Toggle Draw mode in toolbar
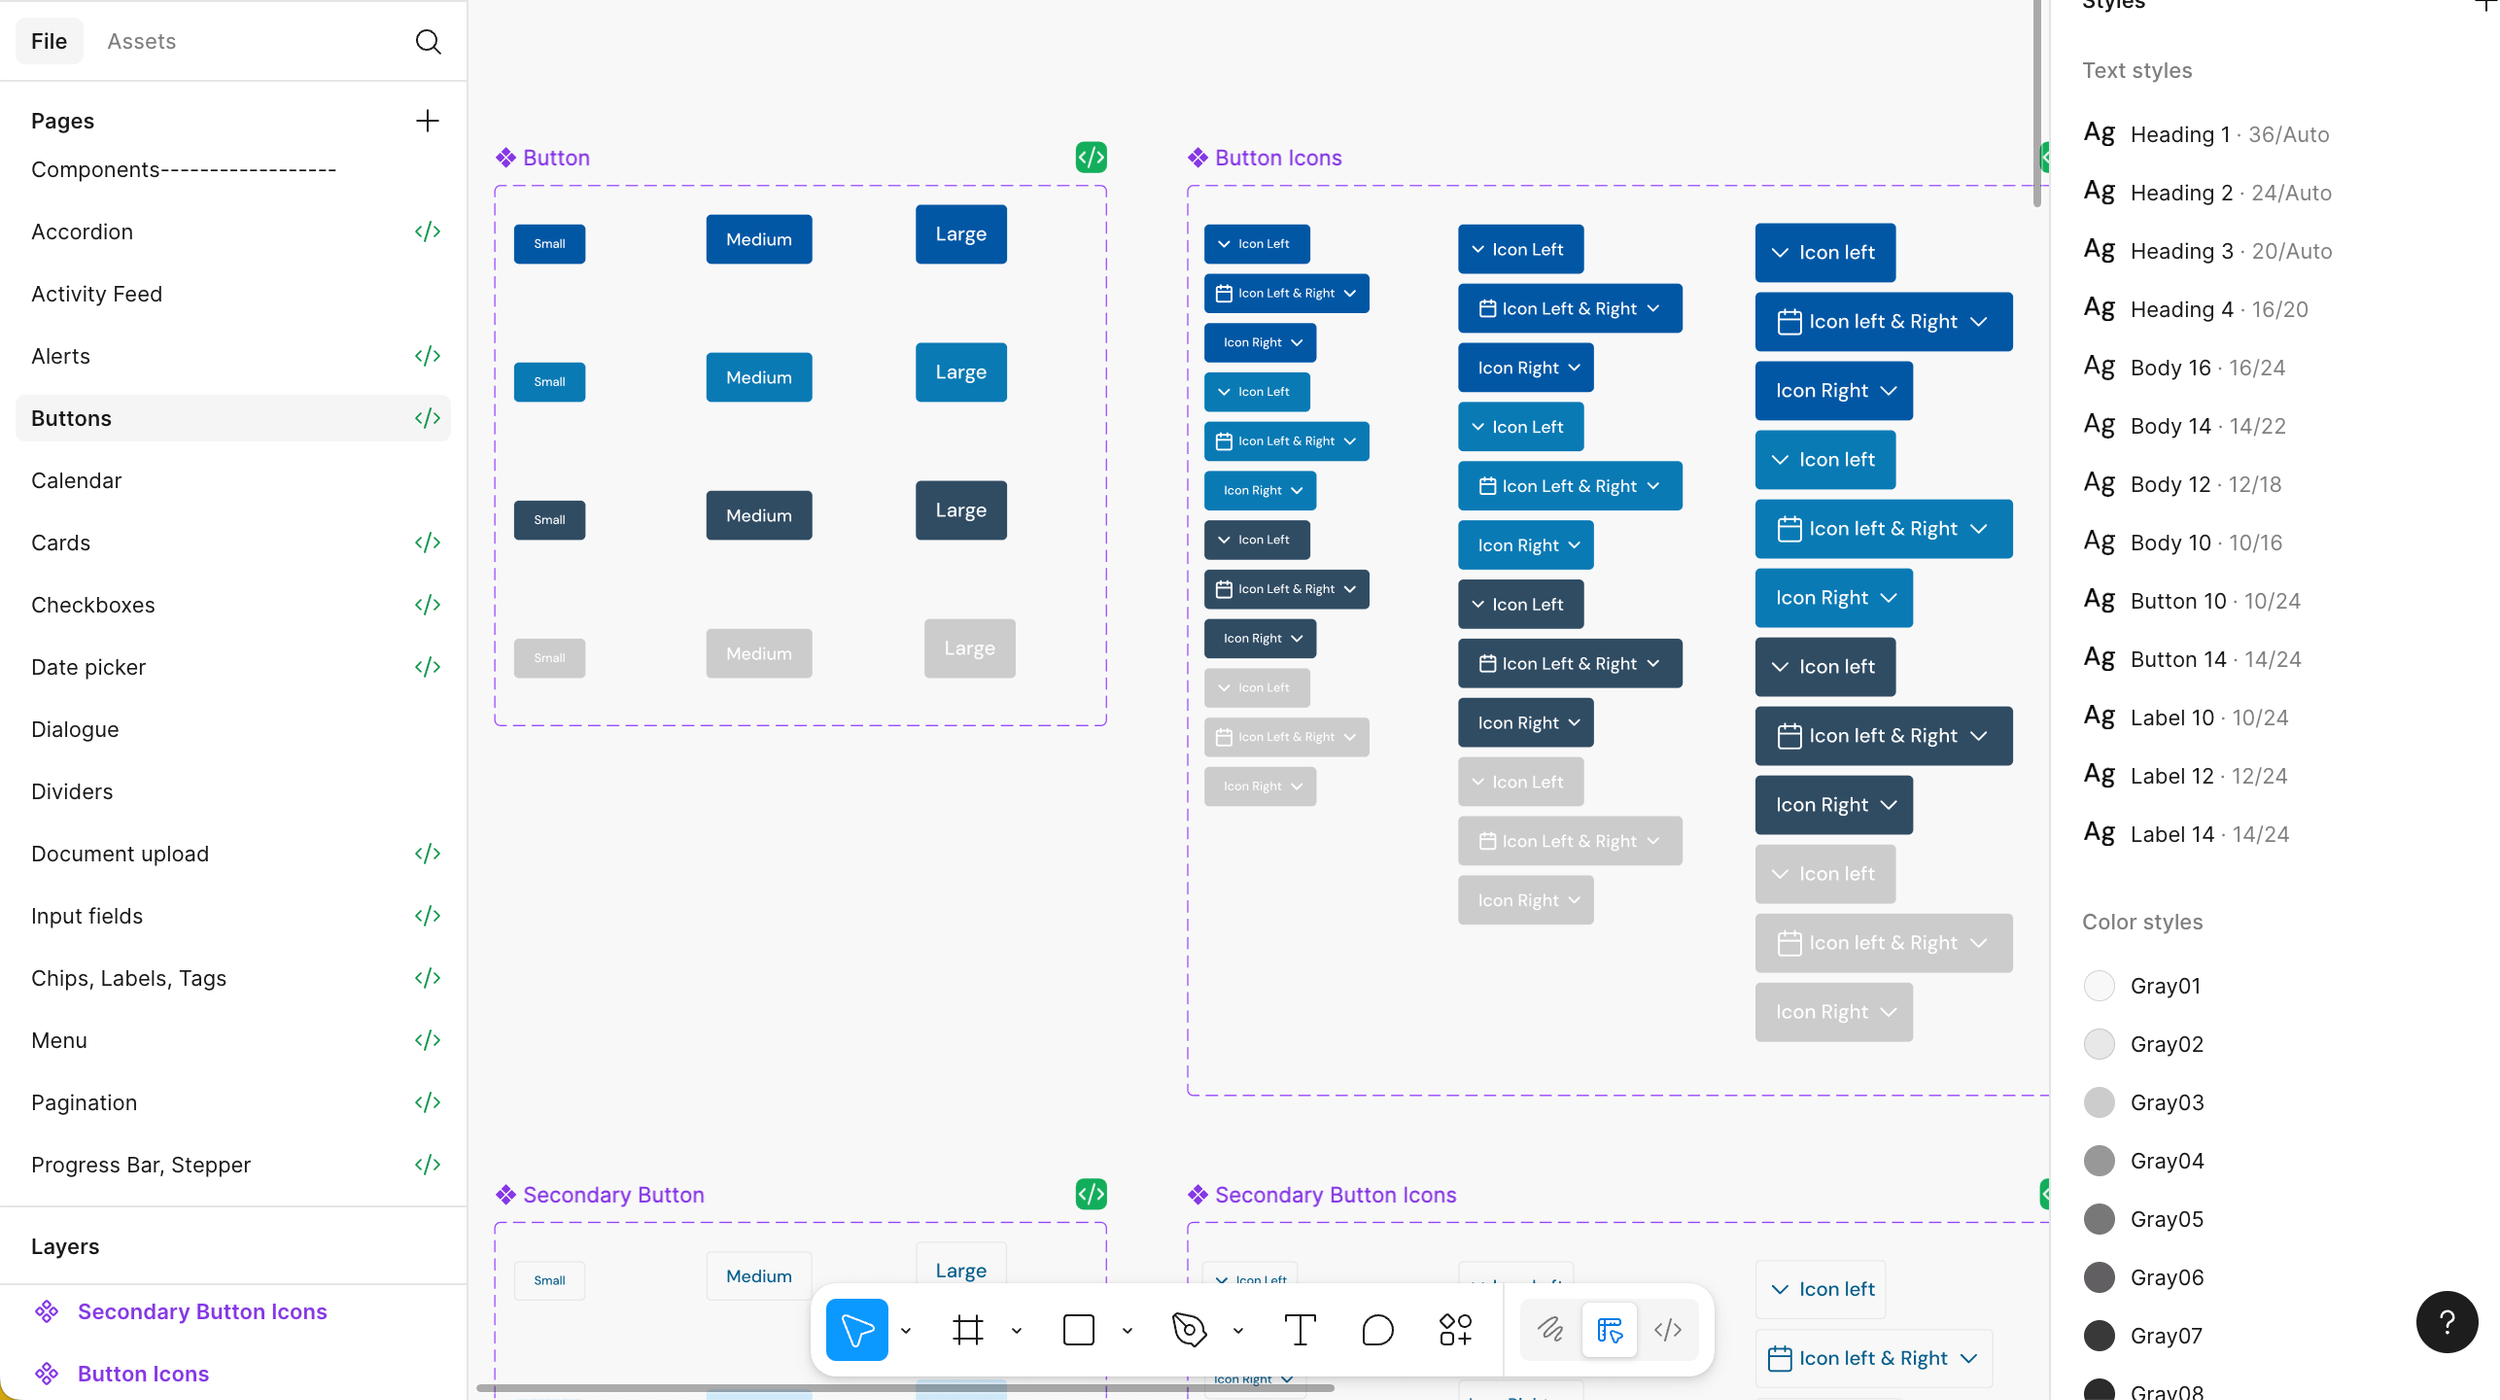The width and height of the screenshot is (2500, 1400). coord(1550,1329)
